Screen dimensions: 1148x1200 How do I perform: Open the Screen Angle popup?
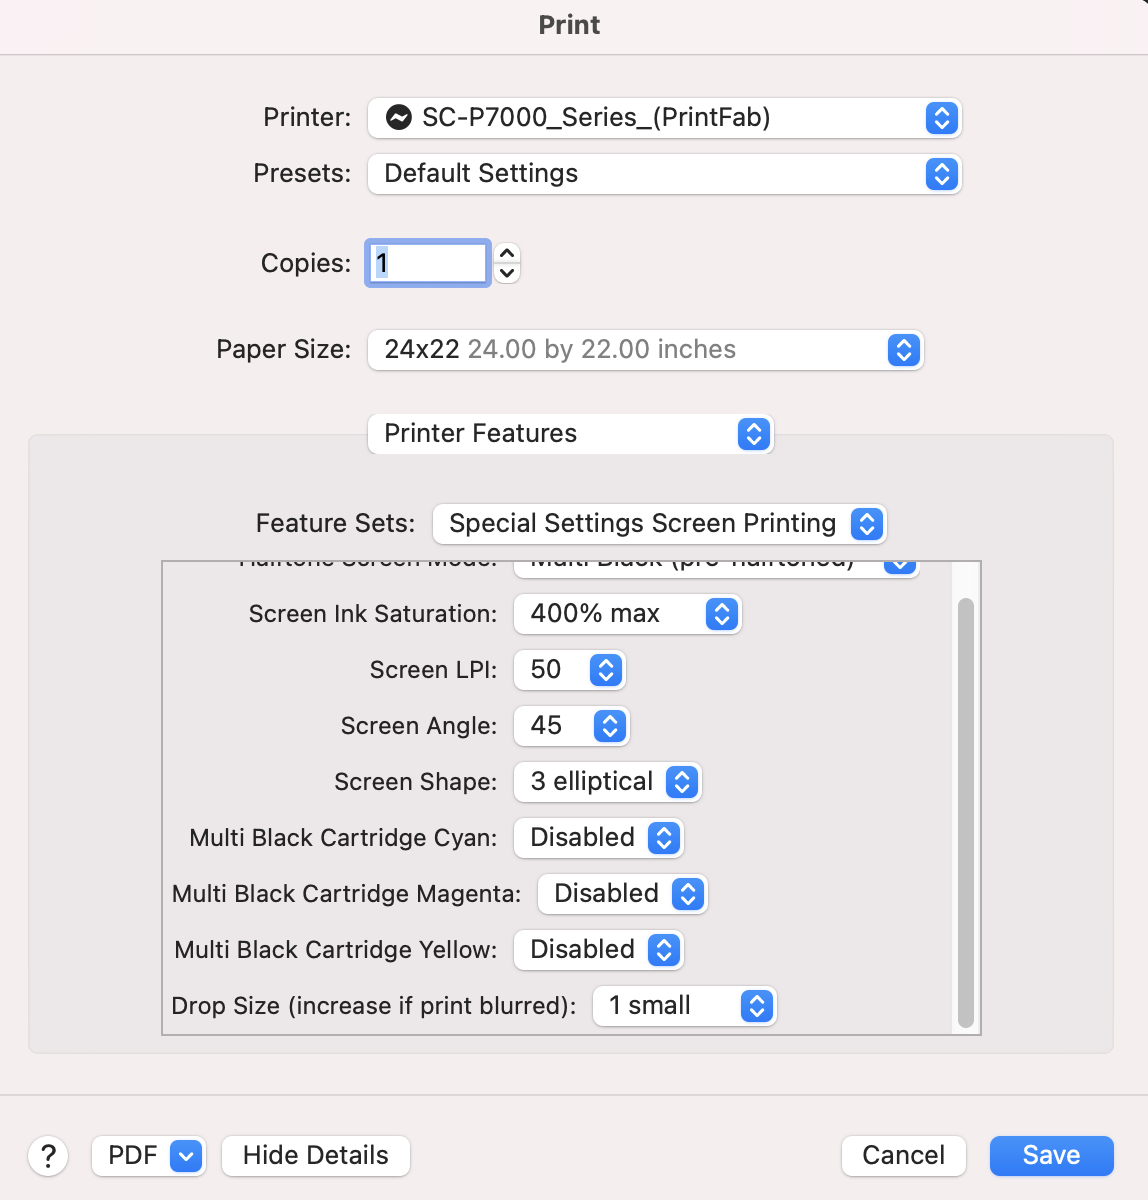571,726
